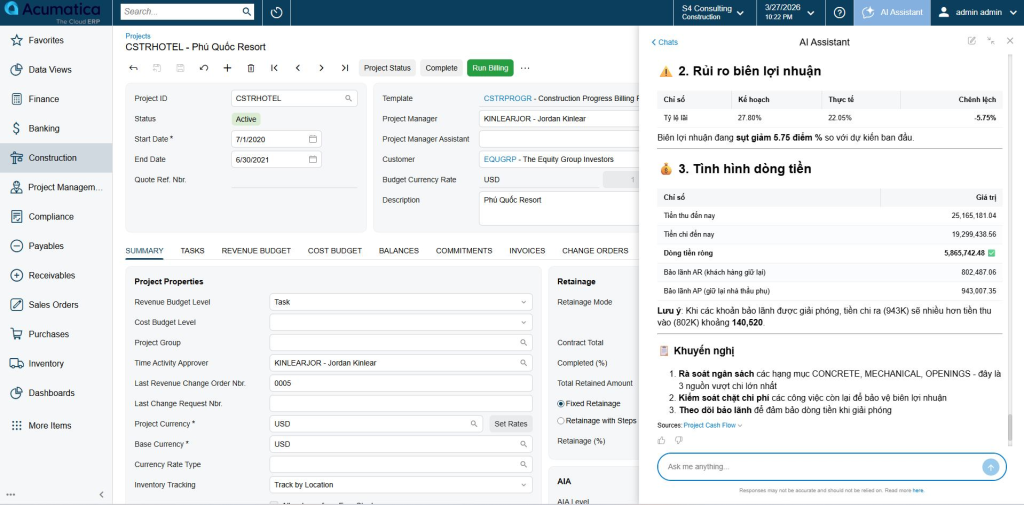This screenshot has height=505, width=1024.
Task: Go to the previous record
Action: click(298, 68)
